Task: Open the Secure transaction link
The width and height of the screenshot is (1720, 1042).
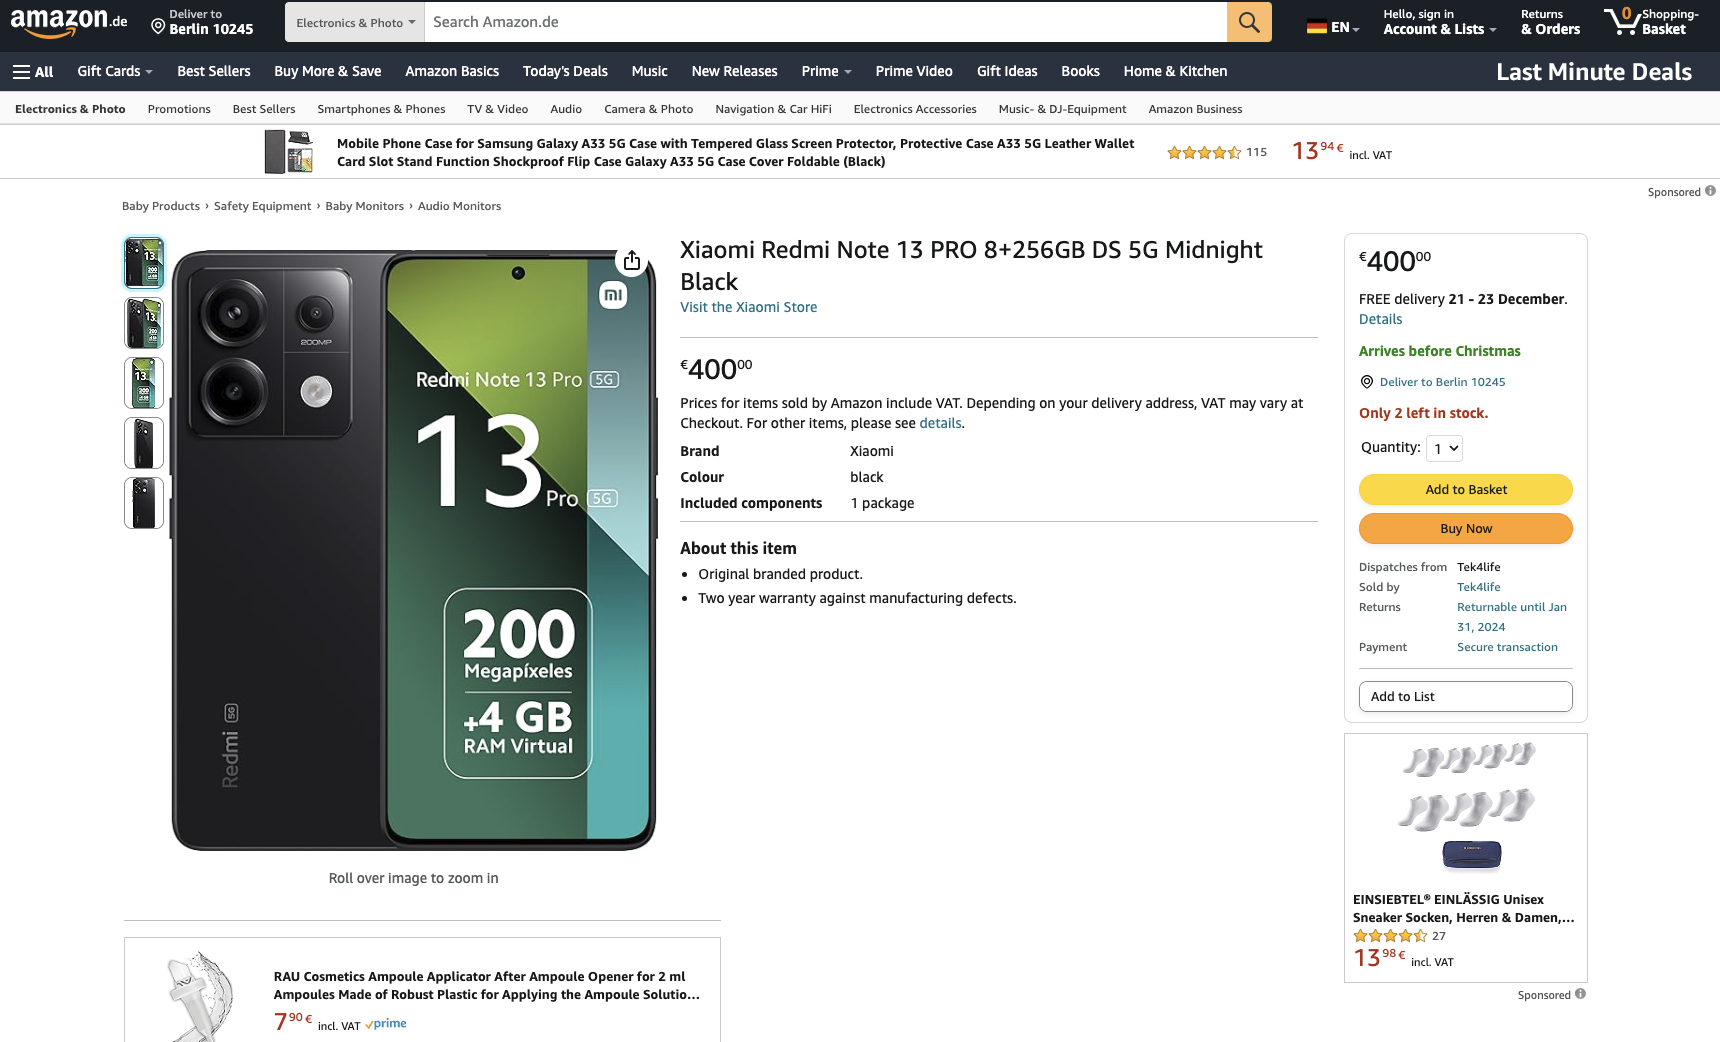Action: [x=1507, y=647]
